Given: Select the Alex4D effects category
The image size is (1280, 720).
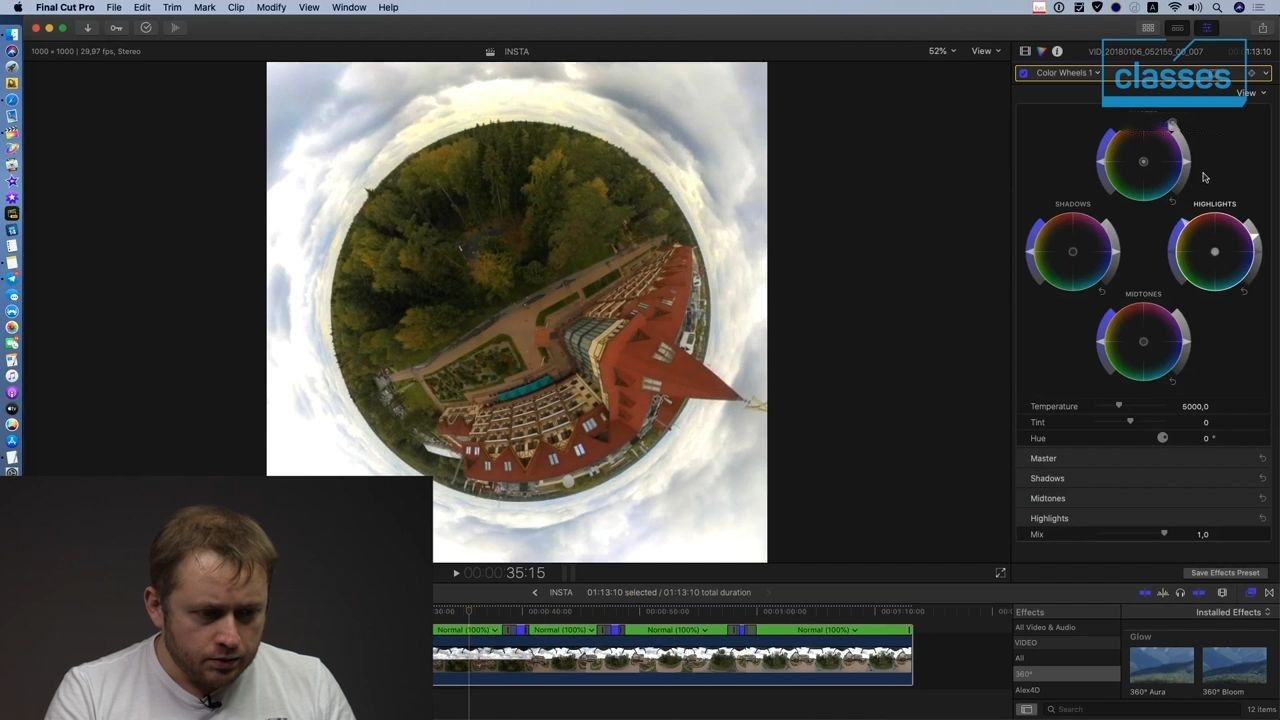Looking at the screenshot, I should [1027, 690].
